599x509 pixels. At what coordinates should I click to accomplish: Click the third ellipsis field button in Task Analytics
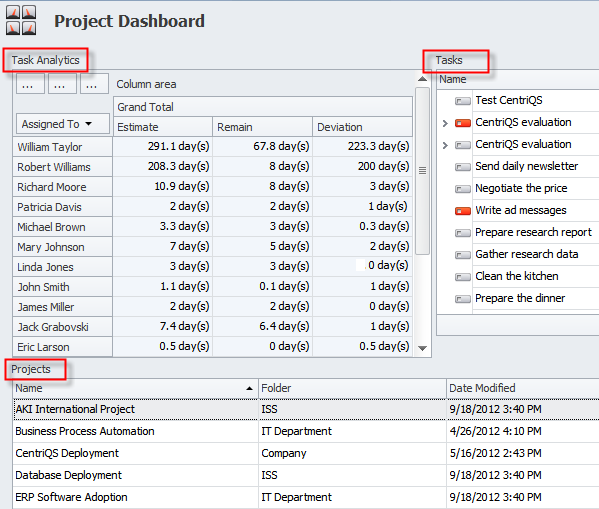tap(94, 84)
